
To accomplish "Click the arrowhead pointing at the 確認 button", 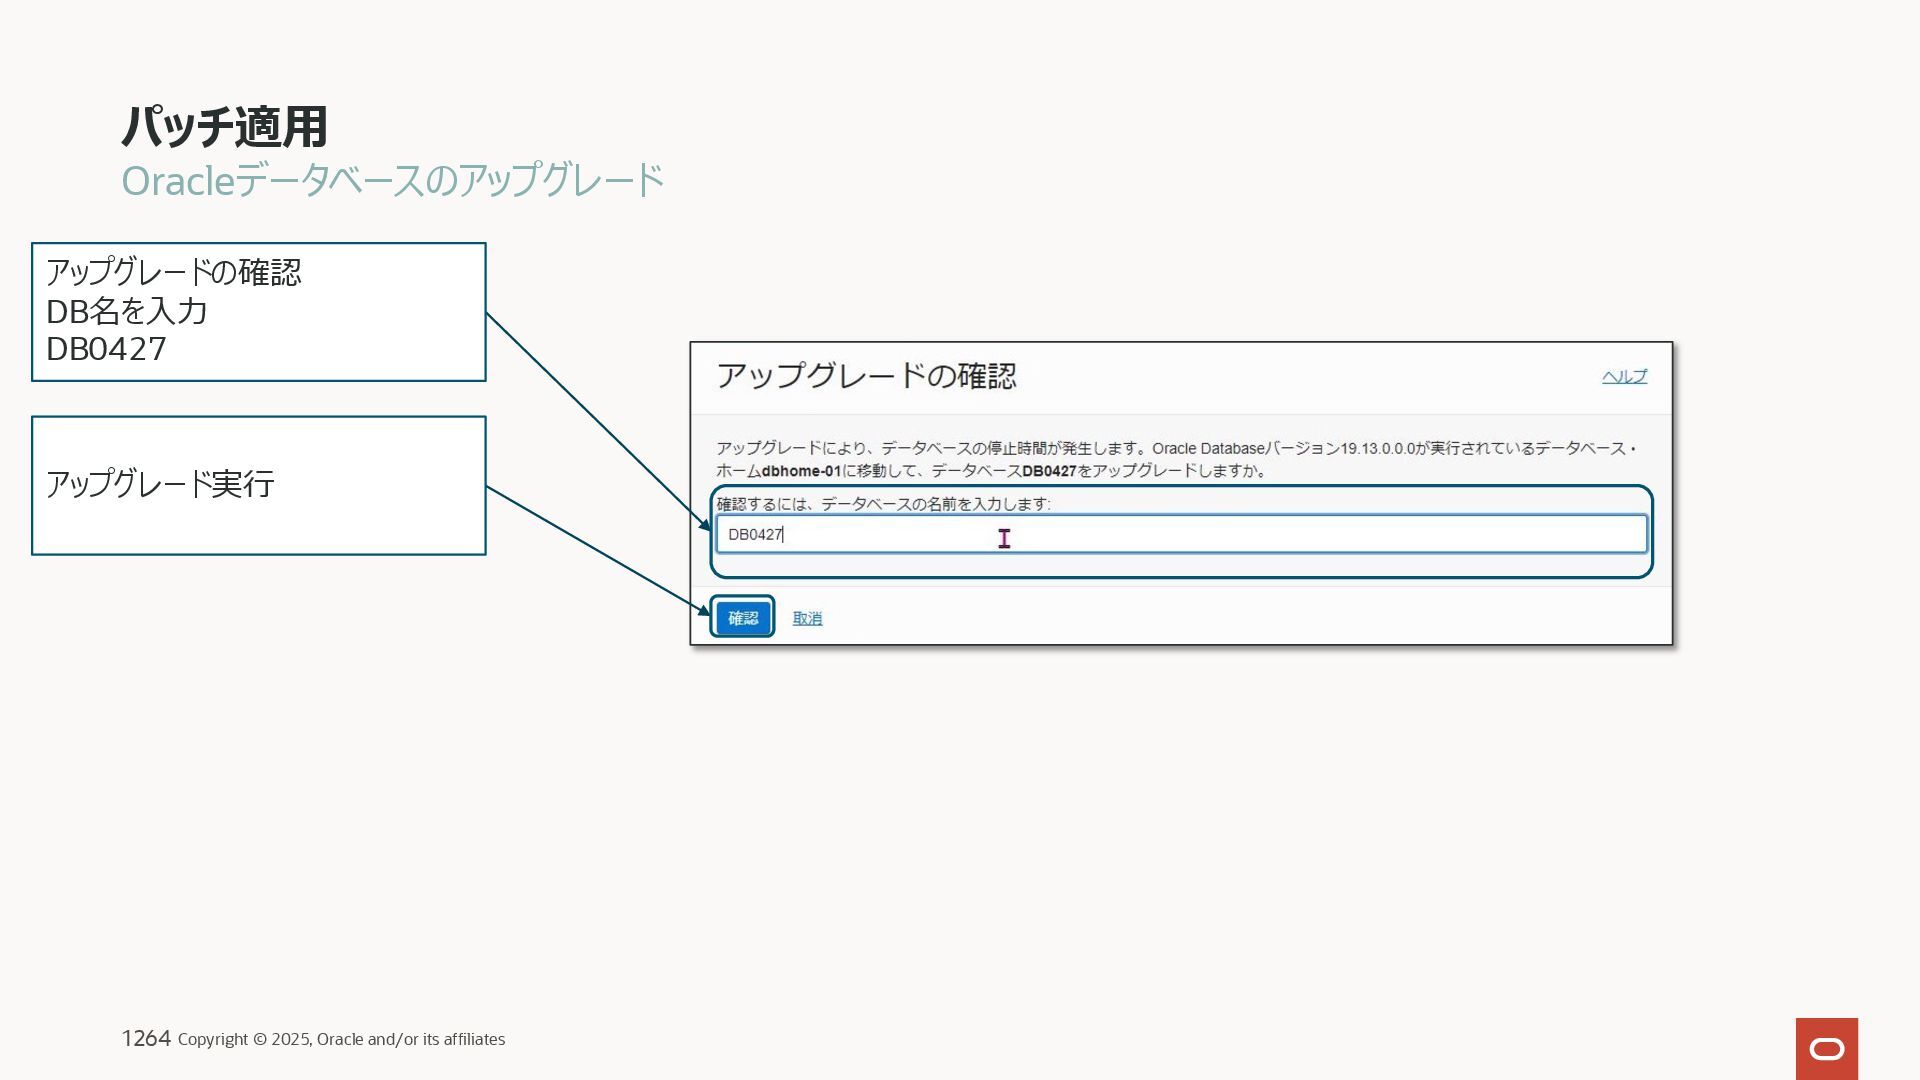I will coord(705,609).
